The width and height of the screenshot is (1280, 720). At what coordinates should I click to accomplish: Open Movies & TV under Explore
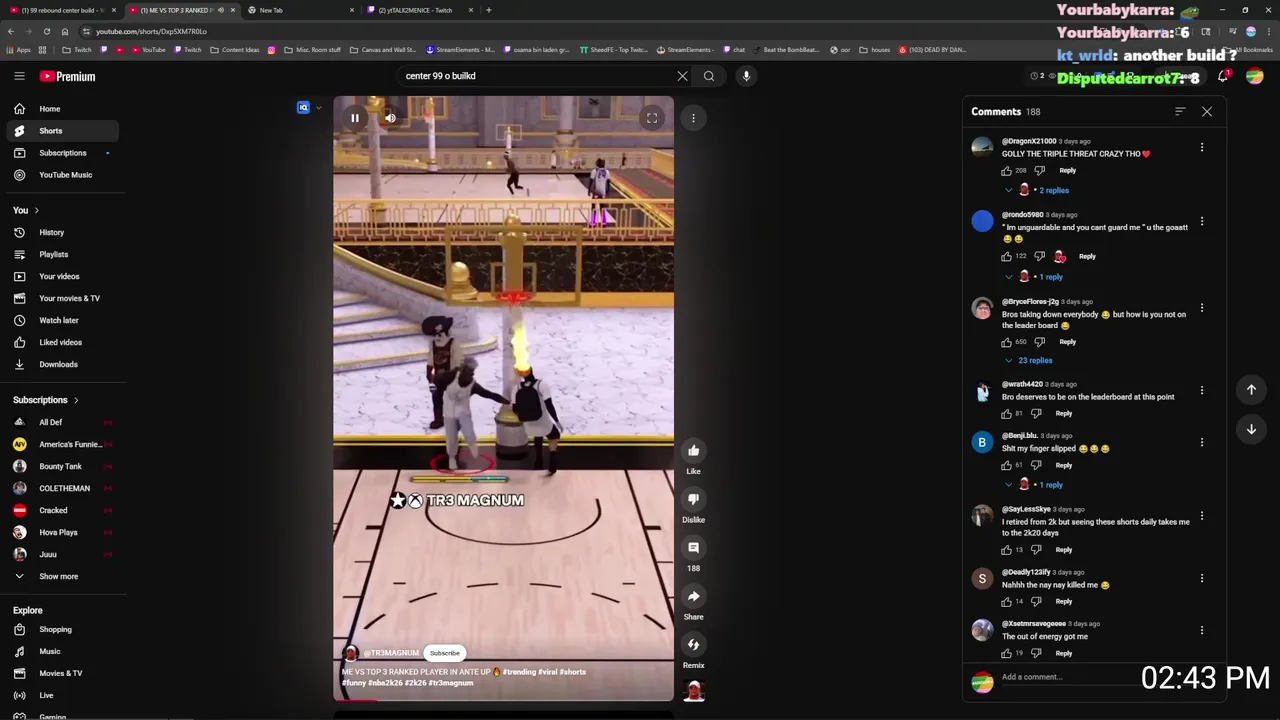click(x=60, y=674)
